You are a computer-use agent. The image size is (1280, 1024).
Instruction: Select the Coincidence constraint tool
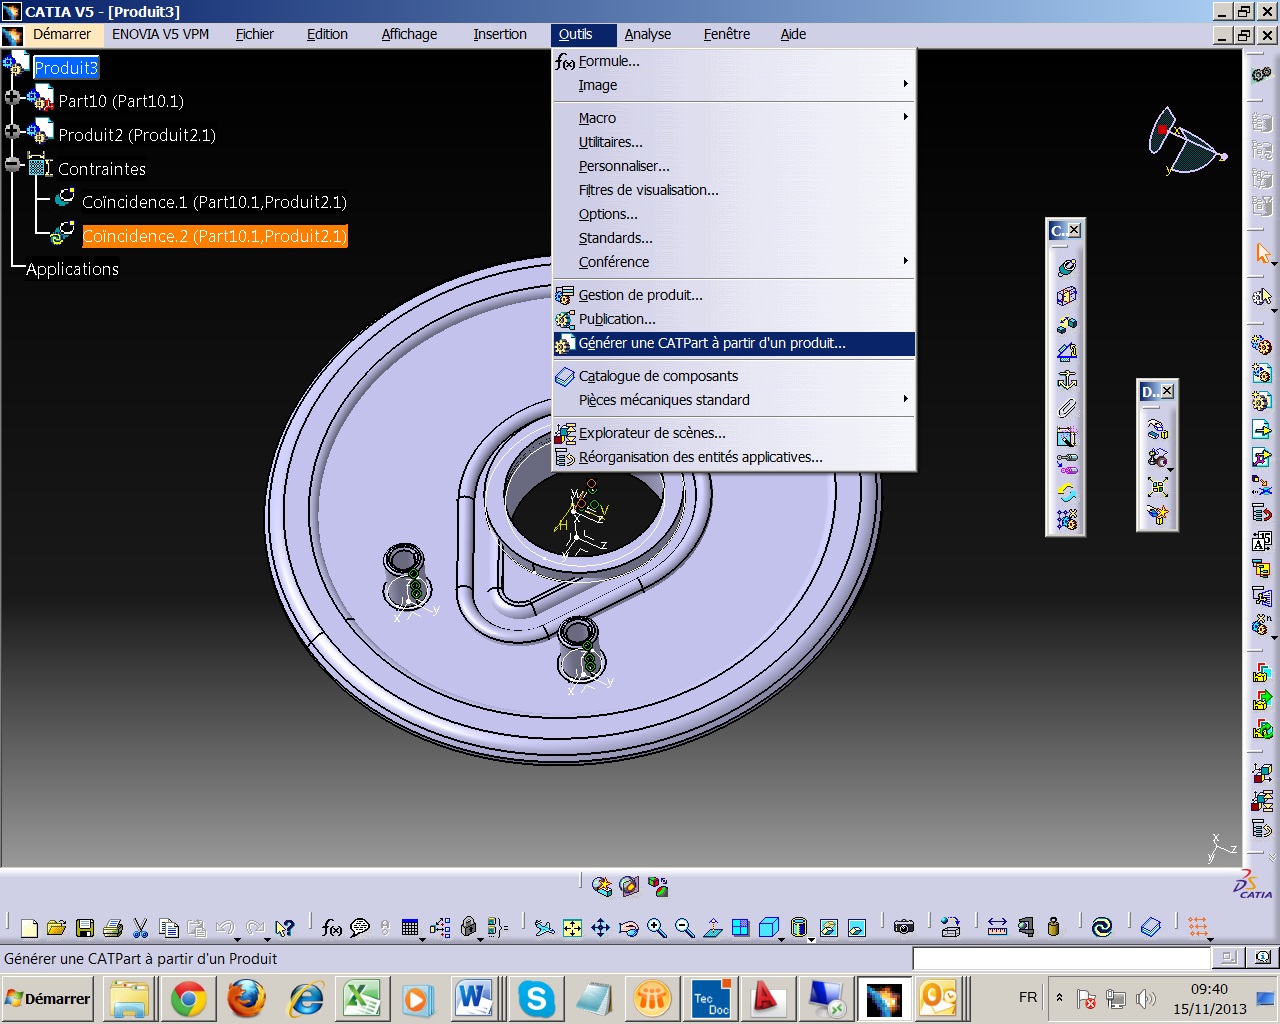tap(1066, 267)
